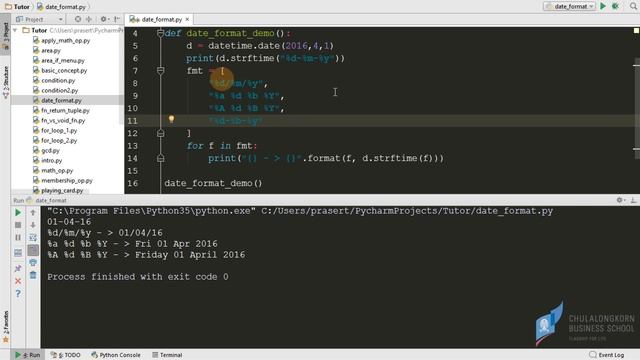Screen dimensions: 640x360
Task: Restore layout icon in Run panel
Action: pos(18,253)
